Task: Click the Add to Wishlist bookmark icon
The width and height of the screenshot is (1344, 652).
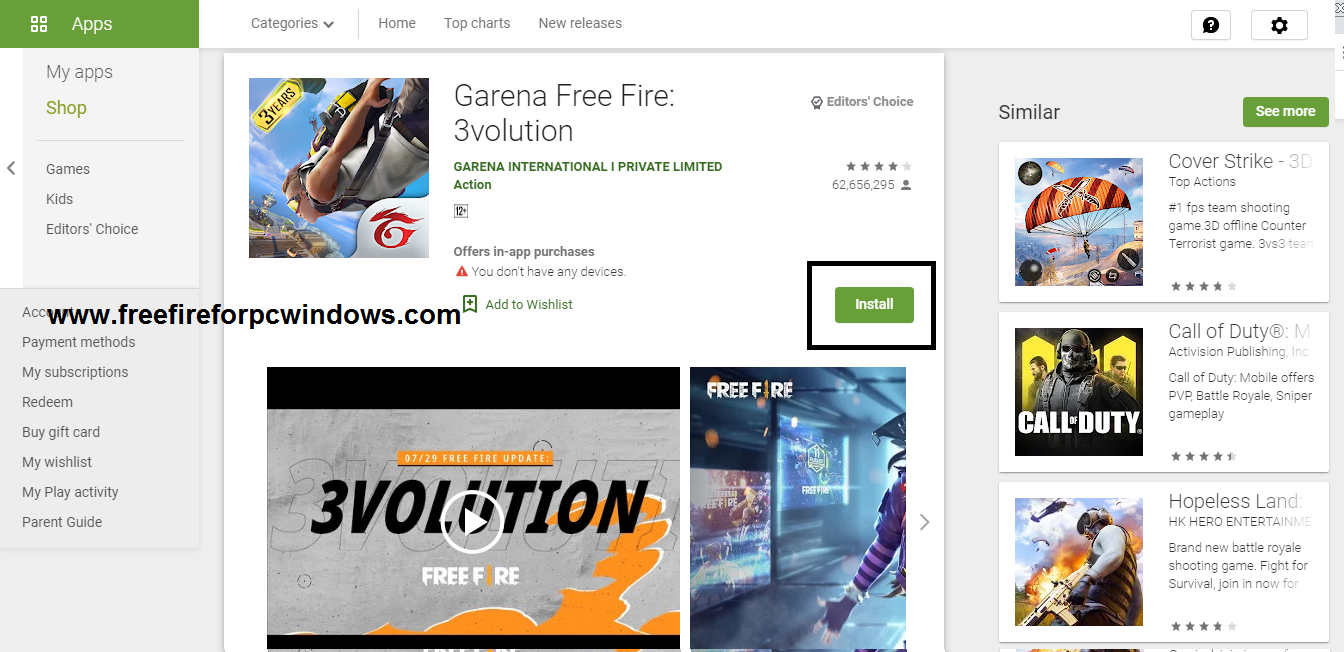Action: pyautogui.click(x=470, y=304)
